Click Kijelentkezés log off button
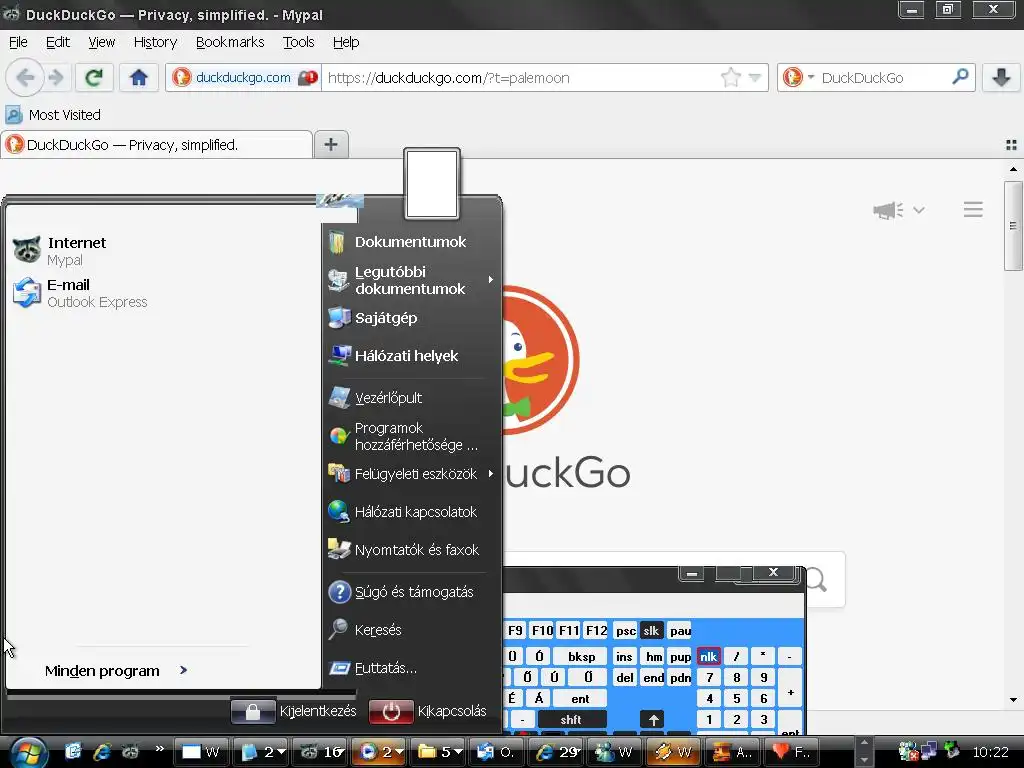1024x768 pixels. (x=294, y=711)
